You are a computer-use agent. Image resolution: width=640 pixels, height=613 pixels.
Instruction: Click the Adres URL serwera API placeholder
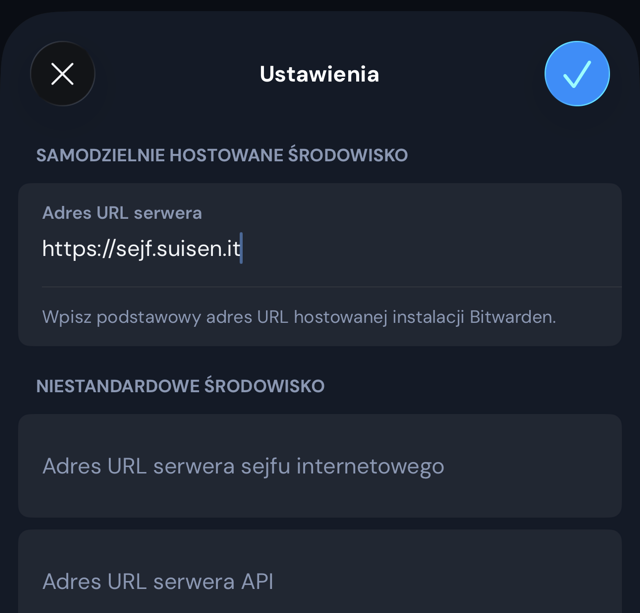(158, 581)
